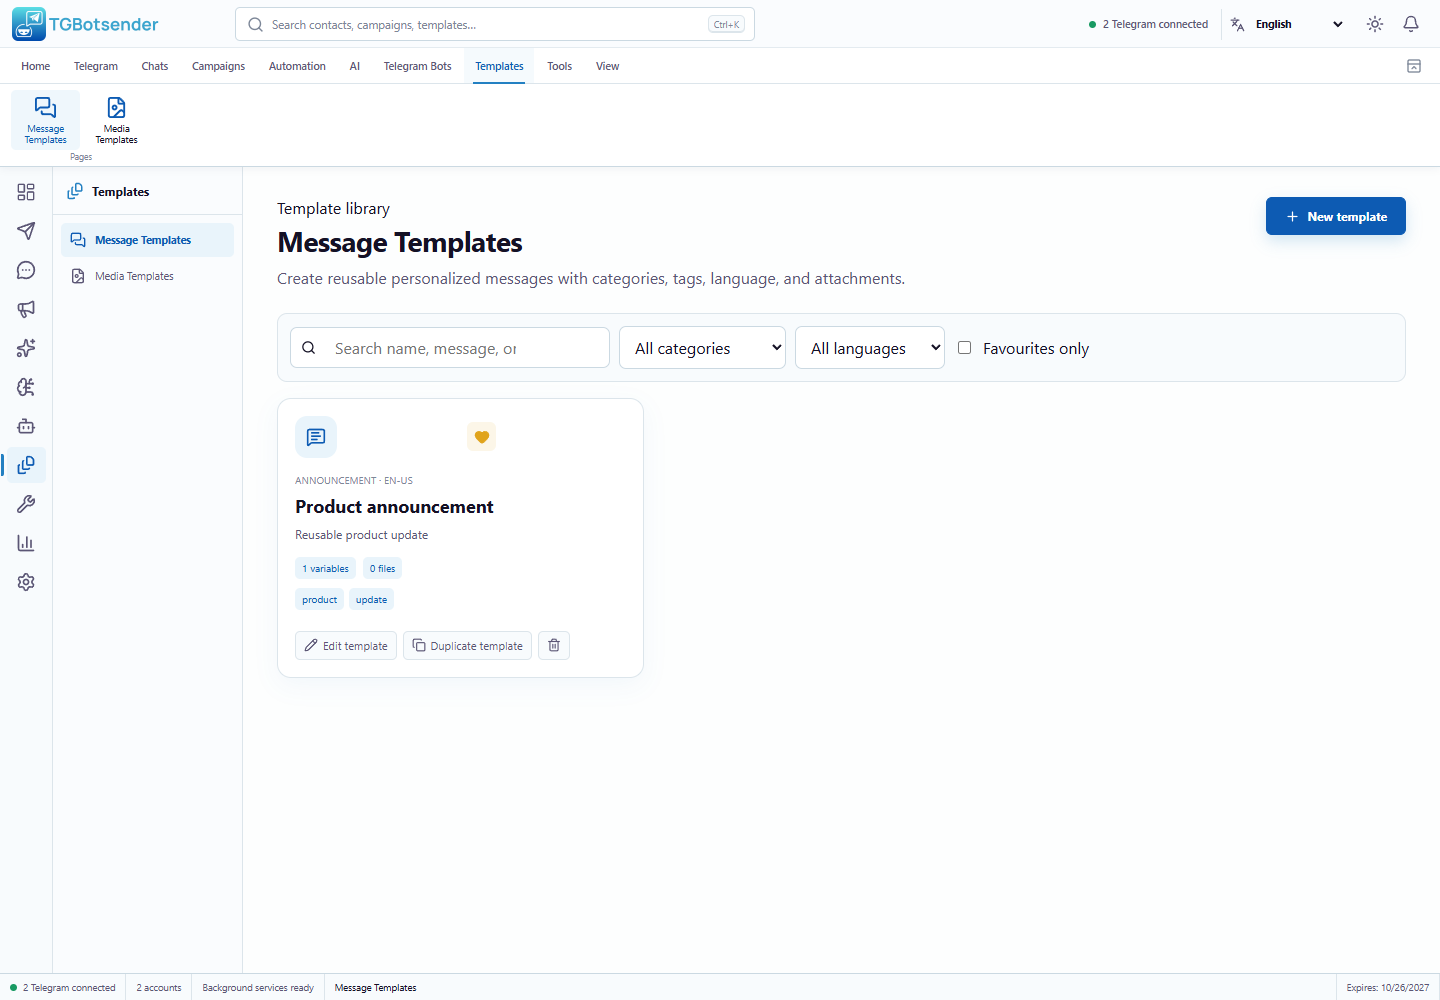Open the English language selector
The width and height of the screenshot is (1440, 1000).
[1288, 24]
